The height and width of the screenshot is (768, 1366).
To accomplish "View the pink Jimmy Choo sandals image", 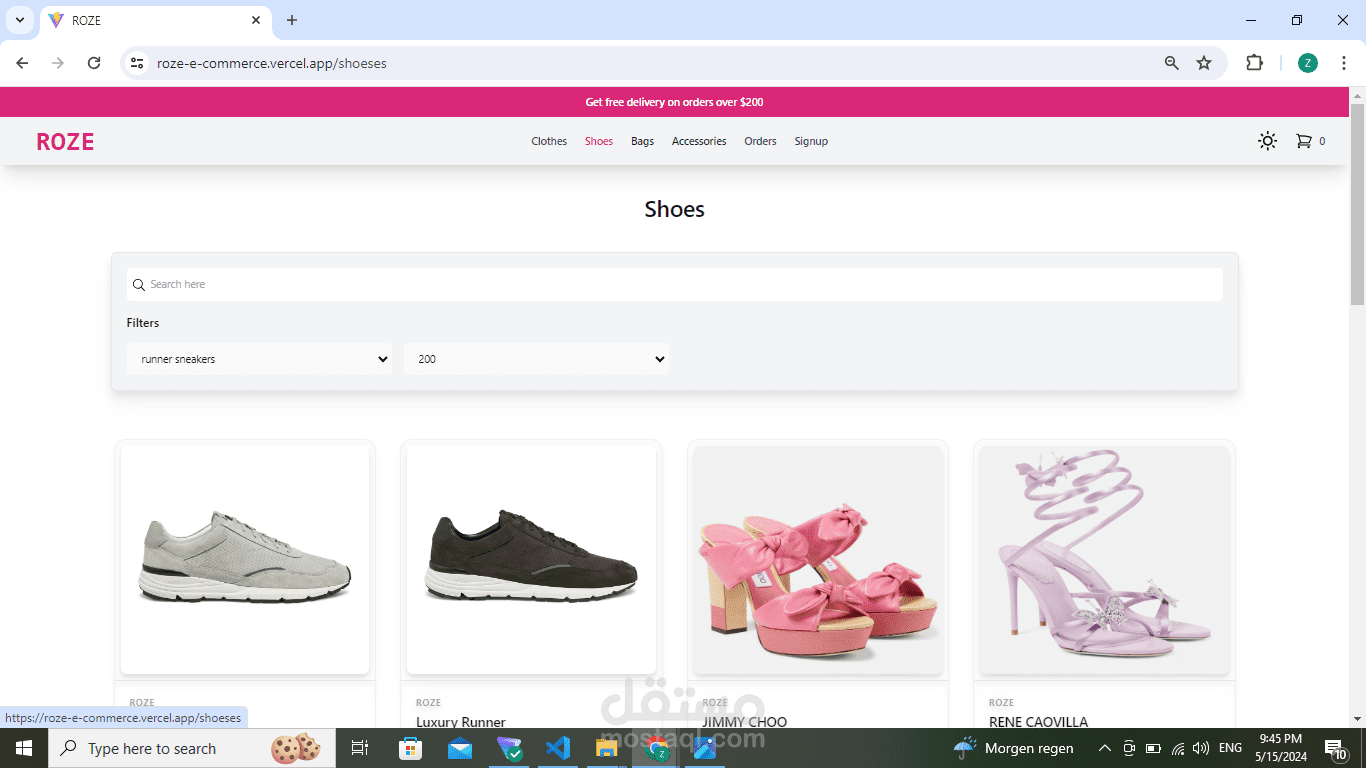I will tap(818, 560).
